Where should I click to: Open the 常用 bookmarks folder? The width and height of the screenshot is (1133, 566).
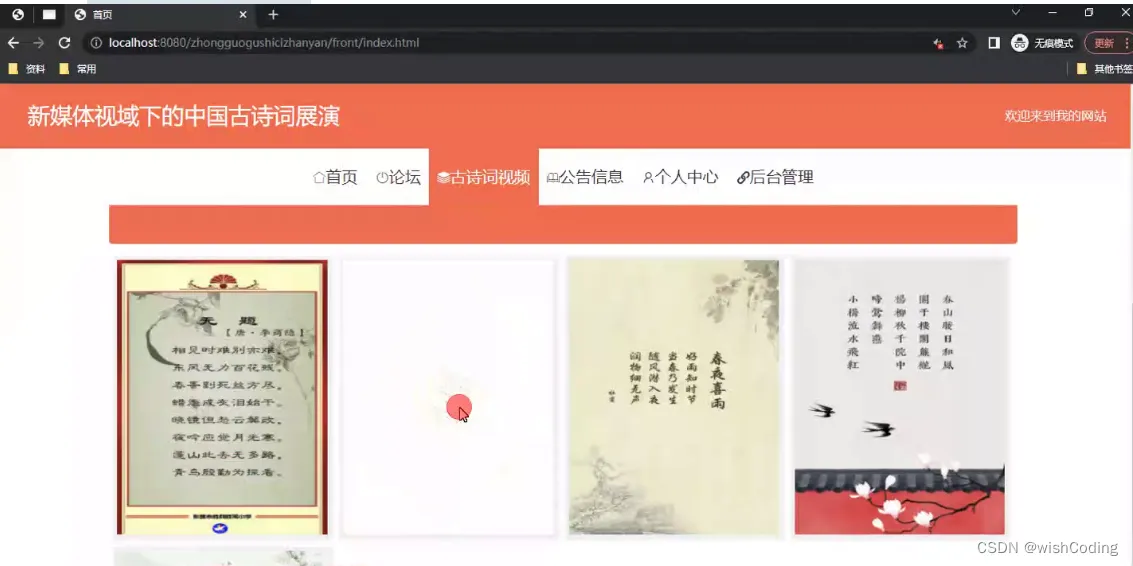(77, 69)
